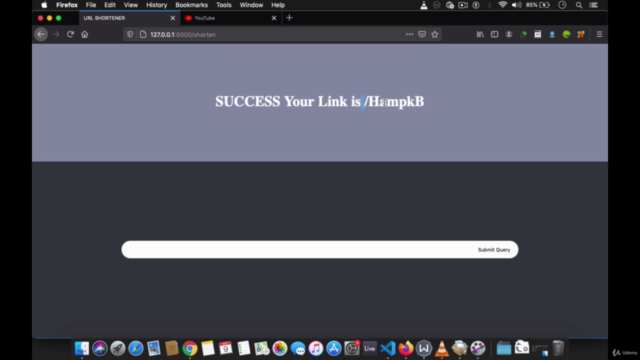Screen dimensions: 640x360
Task: Launch Siri from the Dock
Action: (100, 348)
